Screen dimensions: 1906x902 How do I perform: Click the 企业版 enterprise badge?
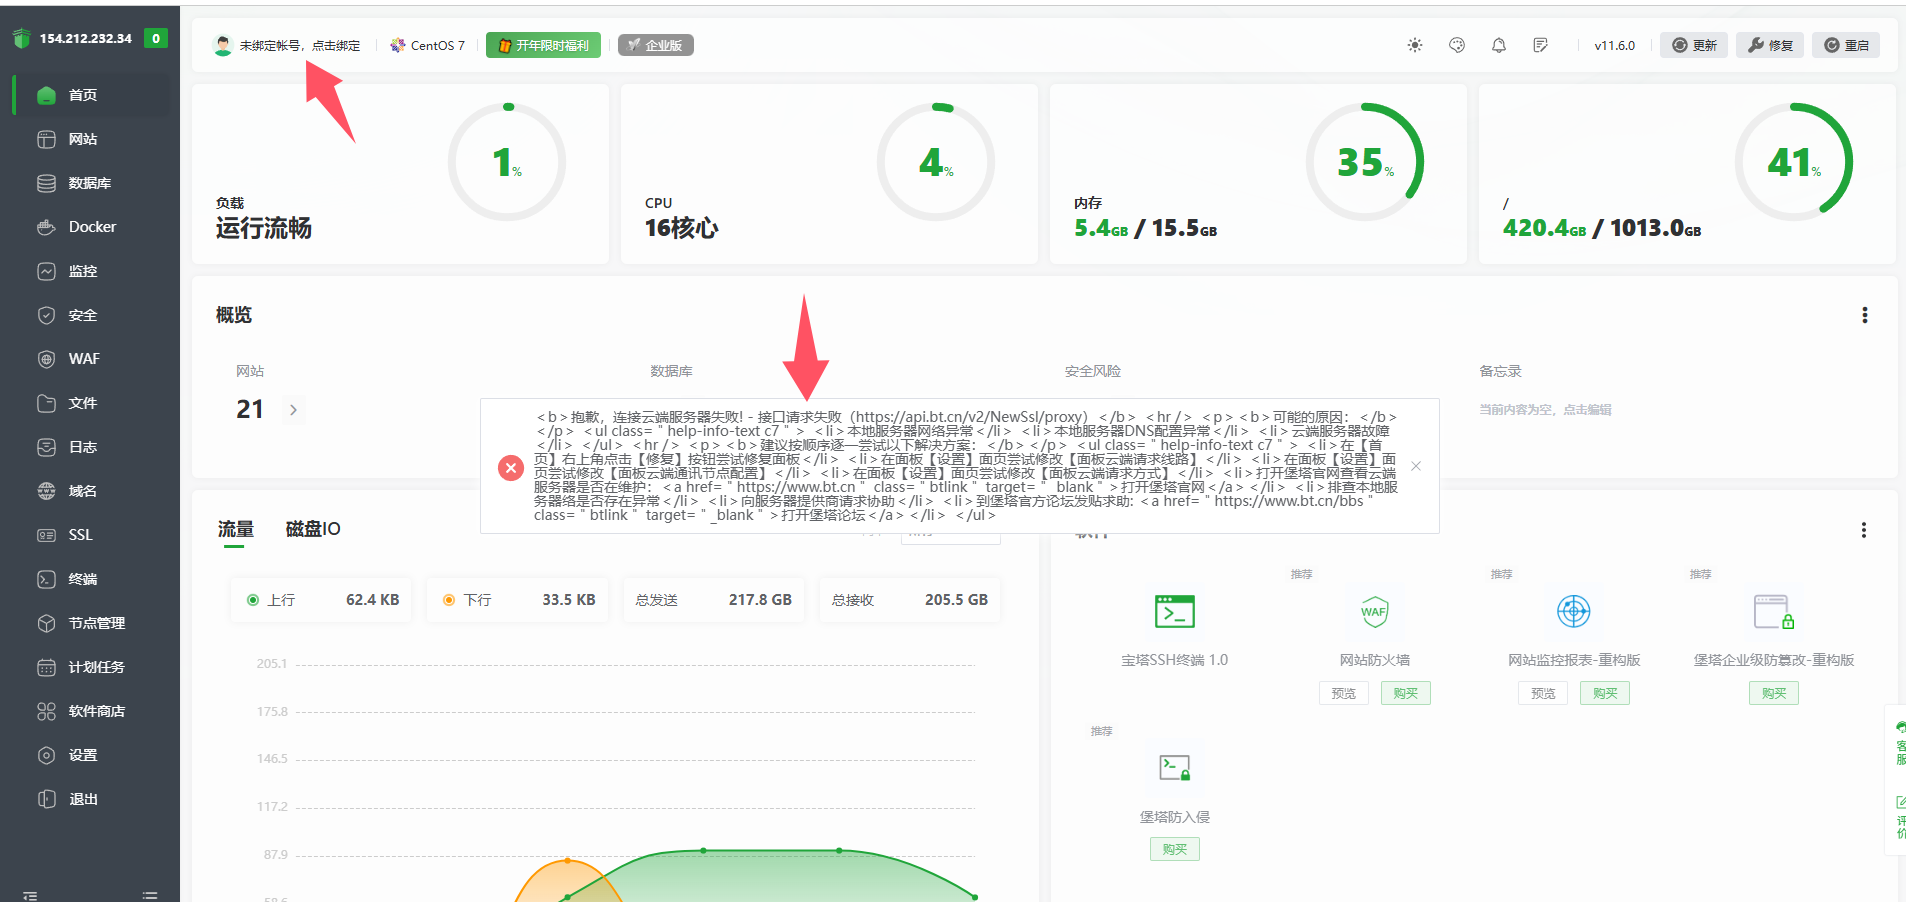656,45
